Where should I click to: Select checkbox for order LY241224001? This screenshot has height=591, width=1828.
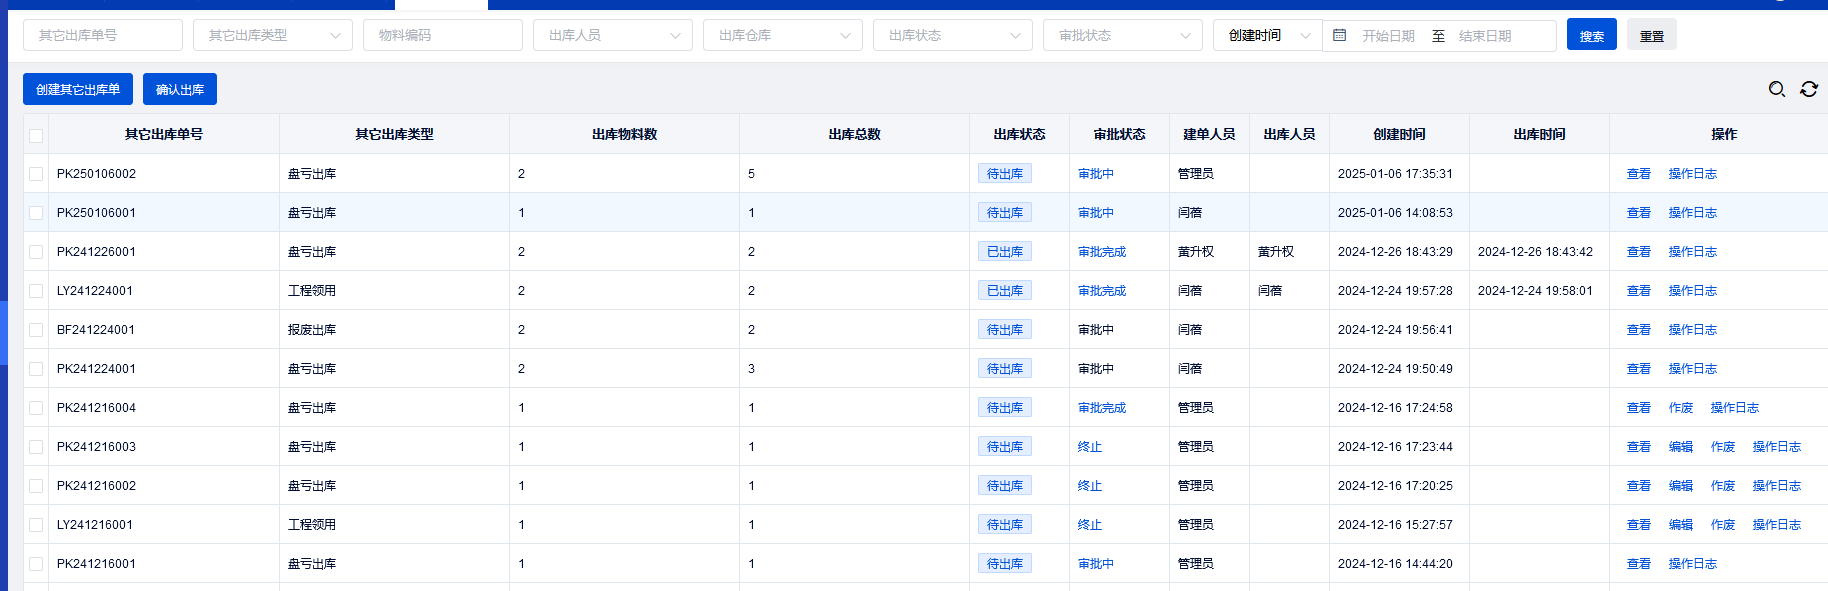pyautogui.click(x=36, y=291)
